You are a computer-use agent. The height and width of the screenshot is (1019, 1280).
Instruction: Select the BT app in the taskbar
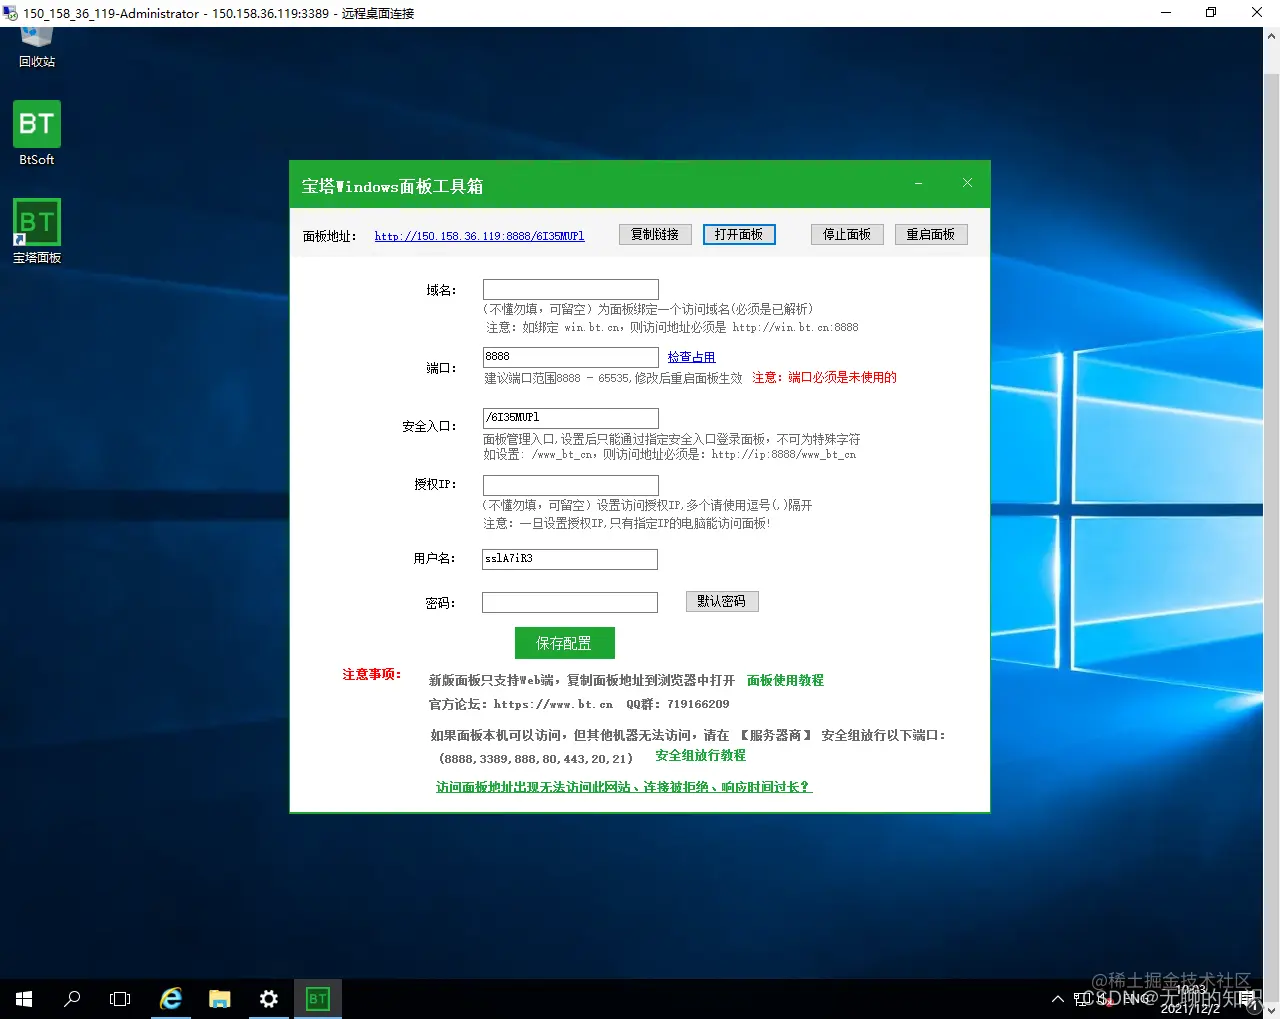[x=318, y=998]
